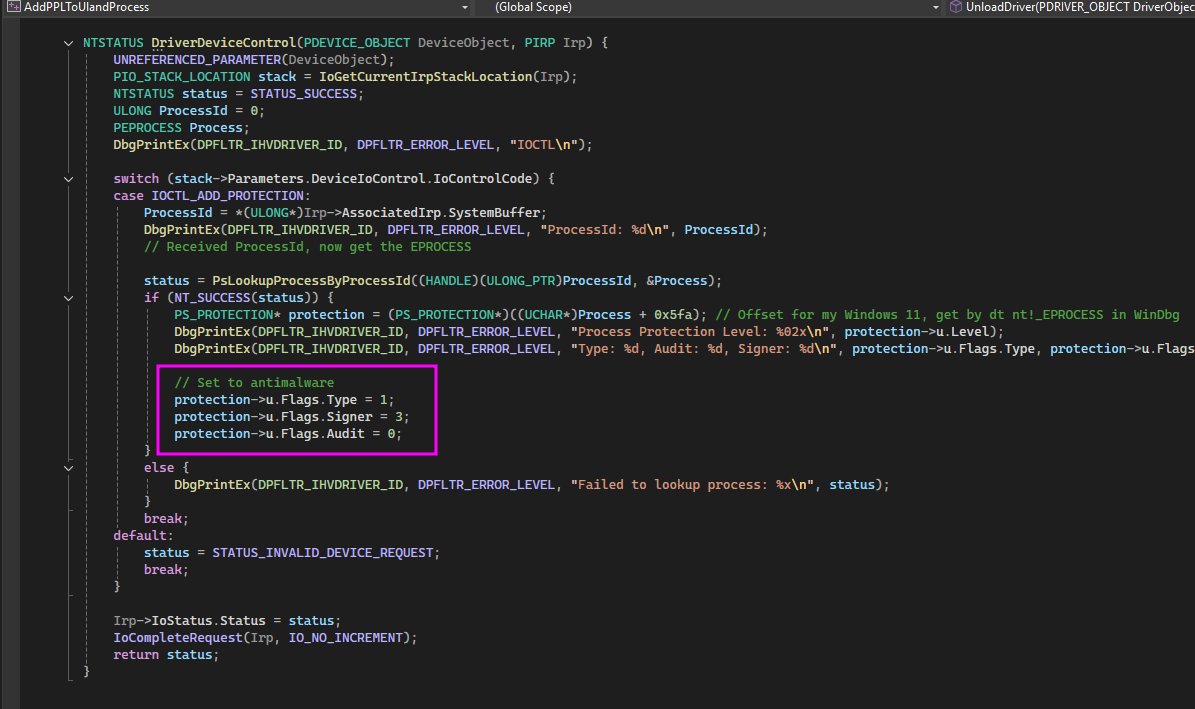Click the PEPROCESS type declaration
1195x709 pixels.
click(x=147, y=127)
